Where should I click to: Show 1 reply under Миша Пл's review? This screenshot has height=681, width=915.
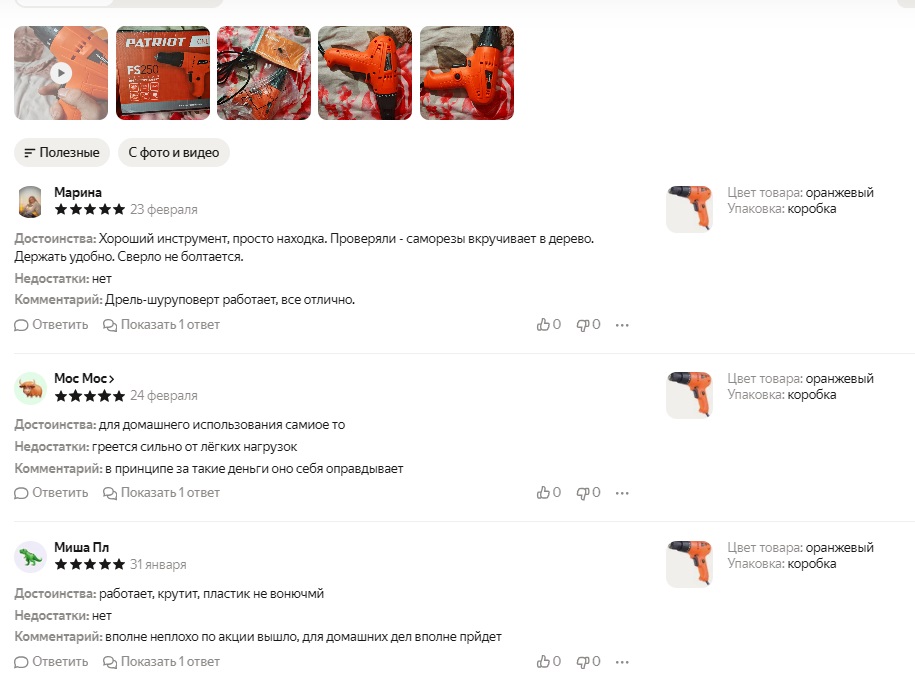pyautogui.click(x=162, y=661)
